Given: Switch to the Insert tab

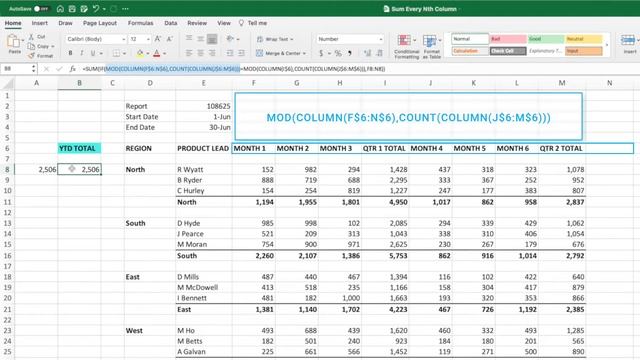Looking at the screenshot, I should tap(40, 23).
